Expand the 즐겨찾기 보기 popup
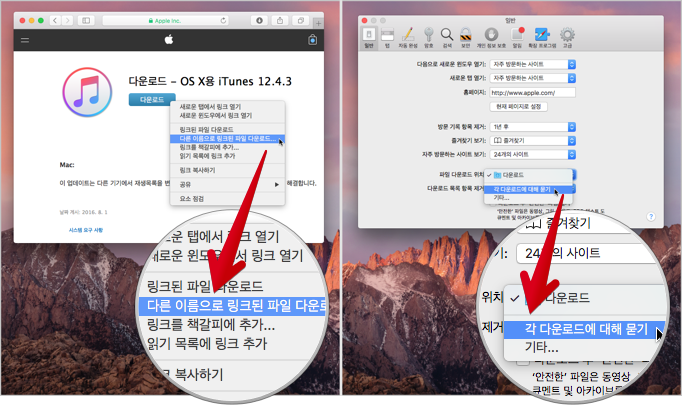 click(x=532, y=141)
